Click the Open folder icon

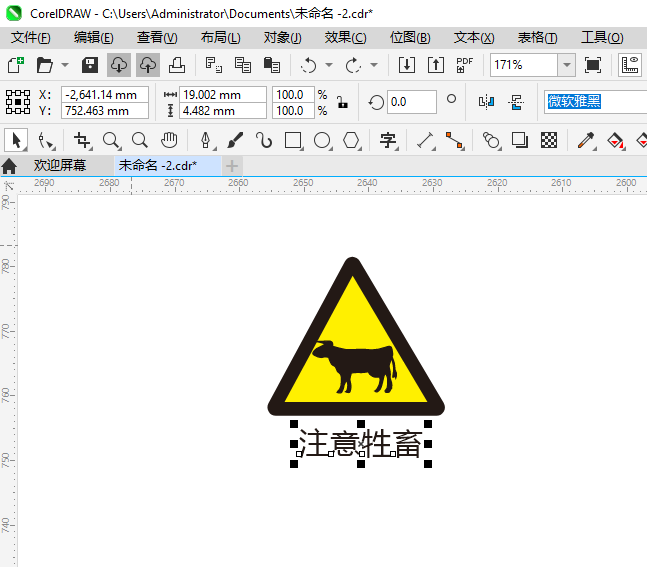(45, 65)
